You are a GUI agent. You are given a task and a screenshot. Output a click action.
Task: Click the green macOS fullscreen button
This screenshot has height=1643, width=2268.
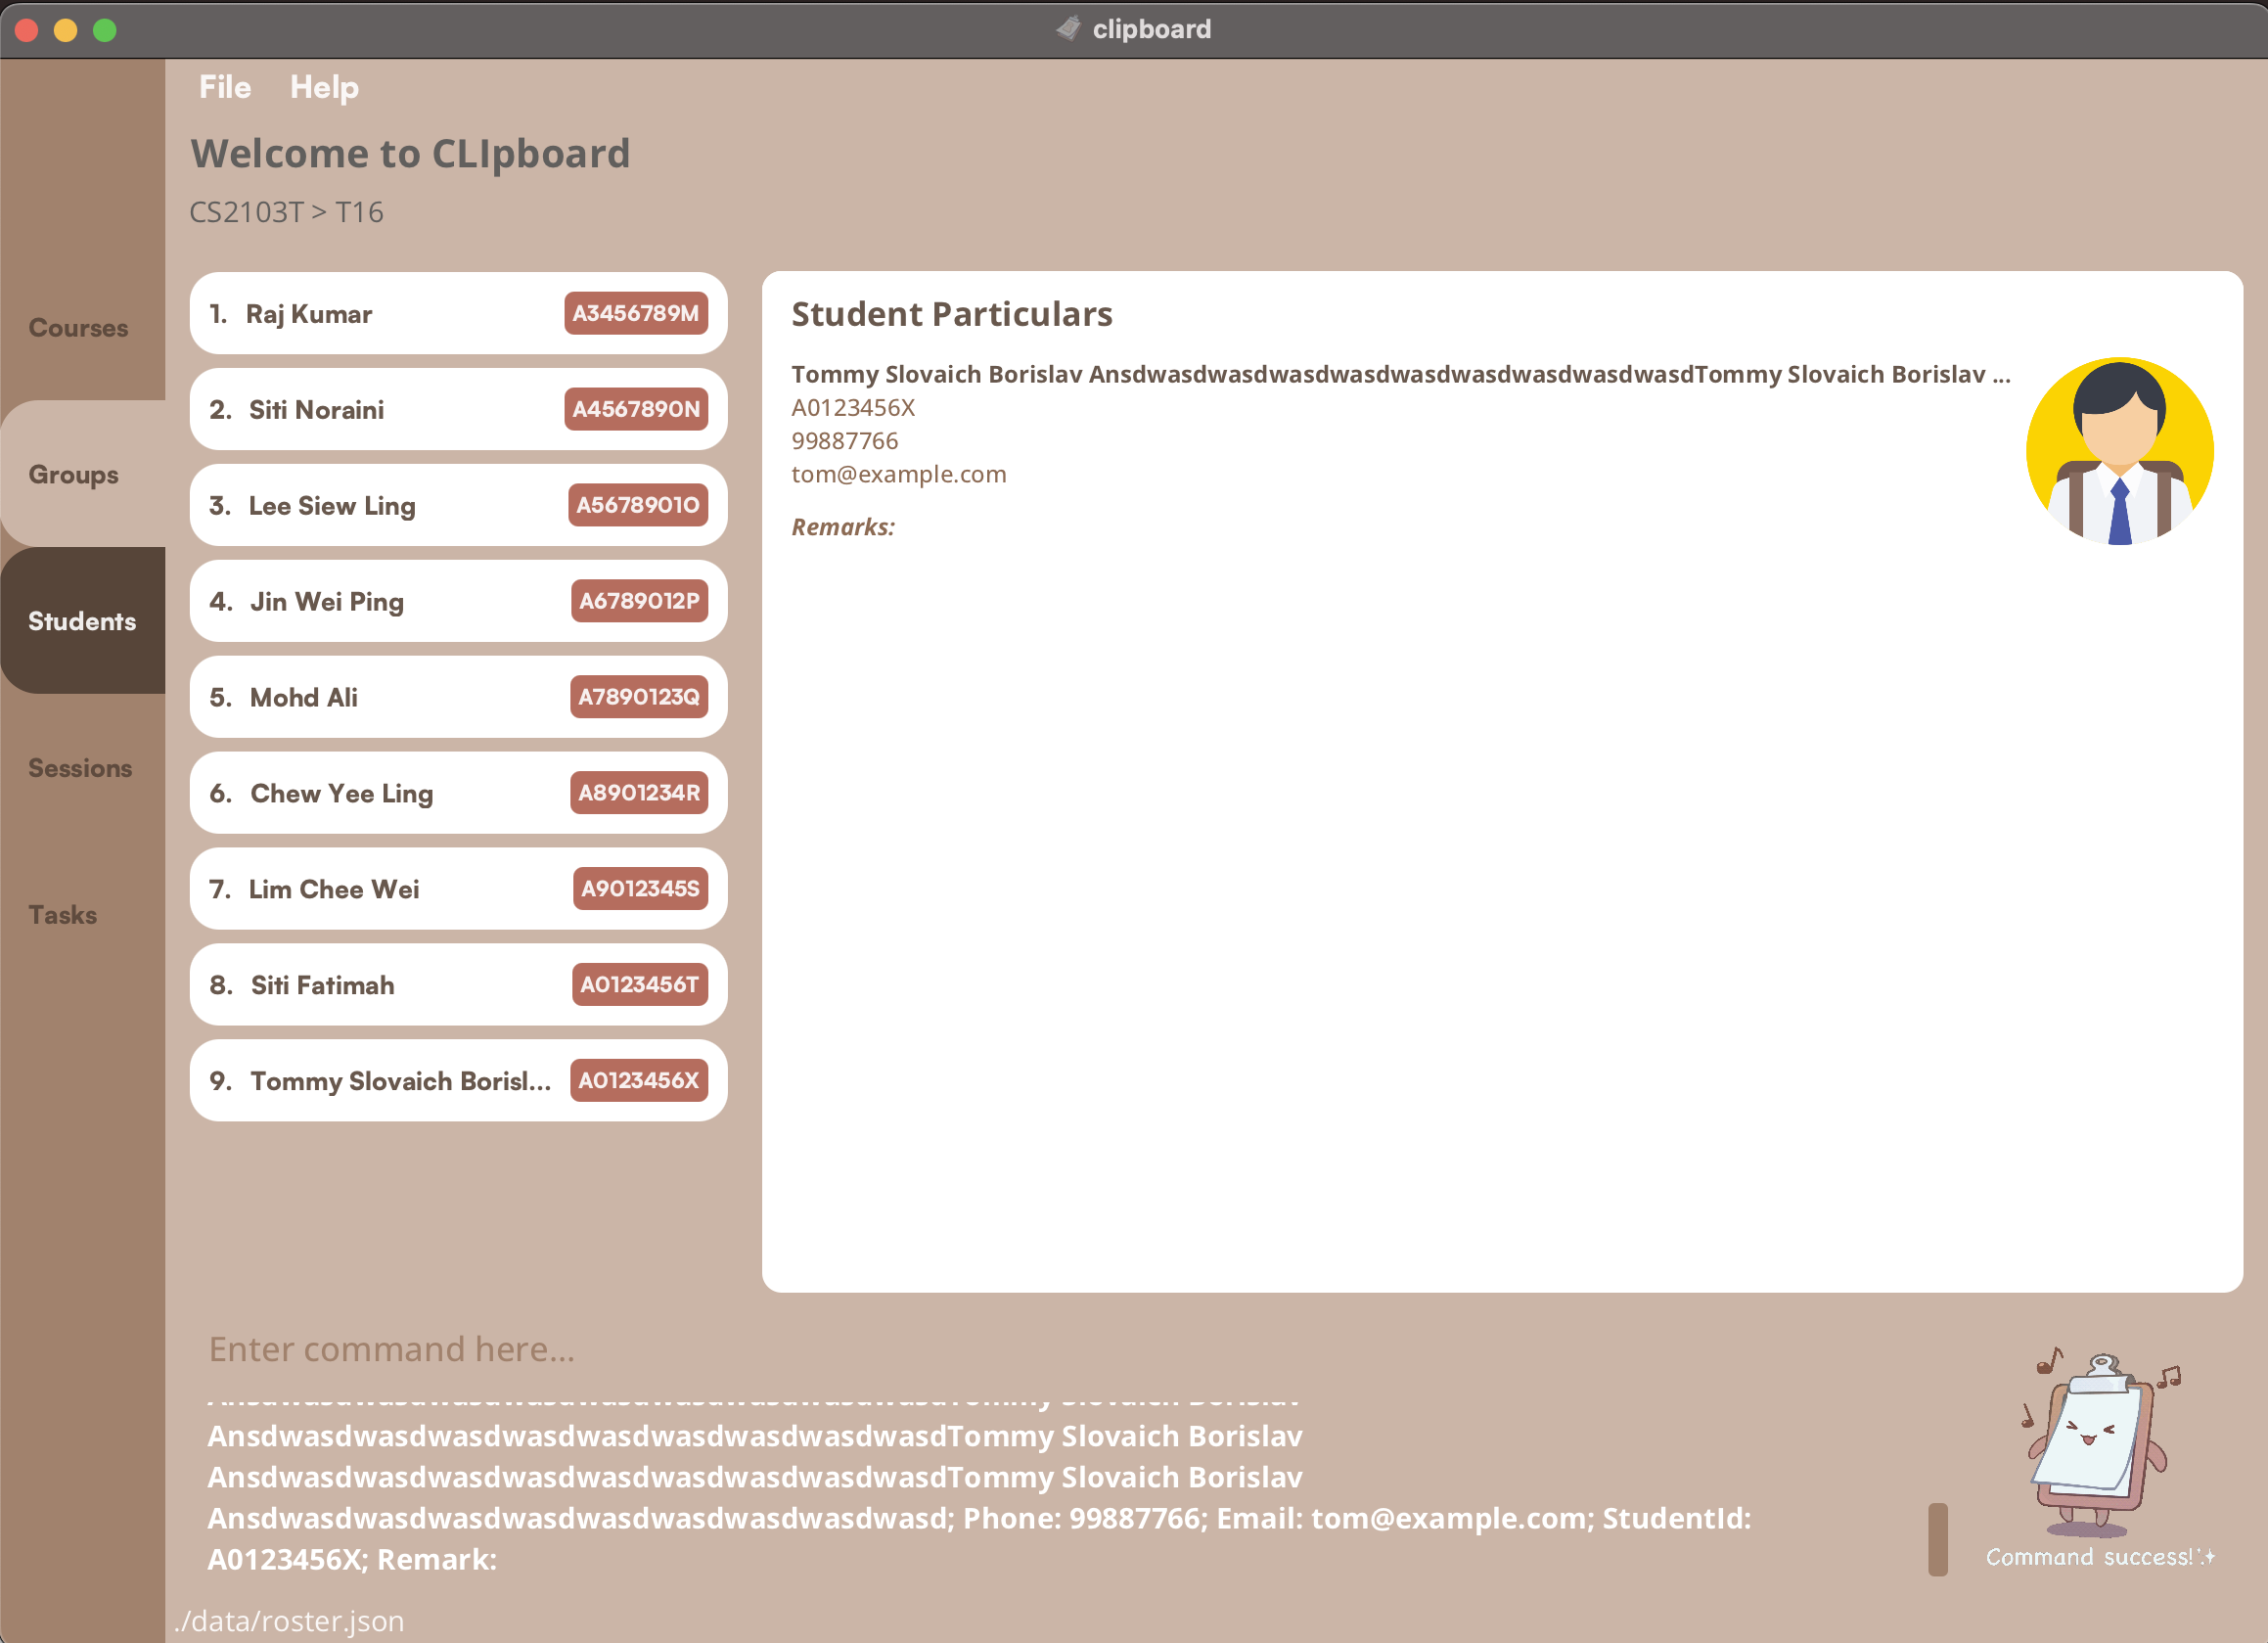(104, 30)
